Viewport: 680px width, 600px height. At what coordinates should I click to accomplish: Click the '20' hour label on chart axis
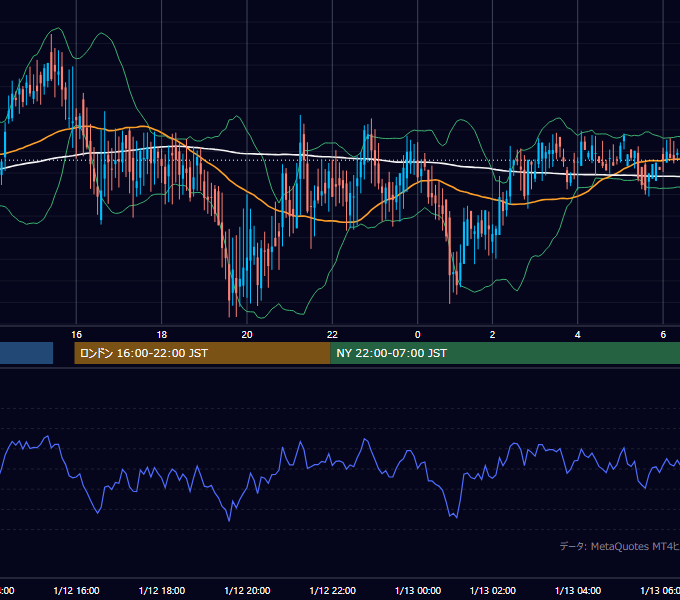pos(247,334)
